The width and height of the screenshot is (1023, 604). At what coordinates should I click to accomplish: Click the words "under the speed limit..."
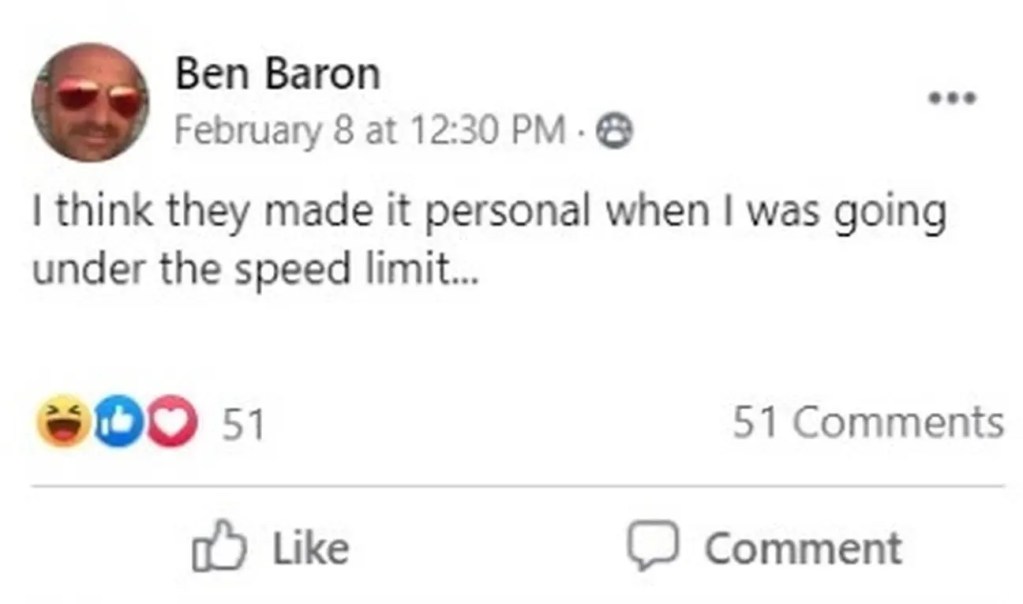point(256,270)
